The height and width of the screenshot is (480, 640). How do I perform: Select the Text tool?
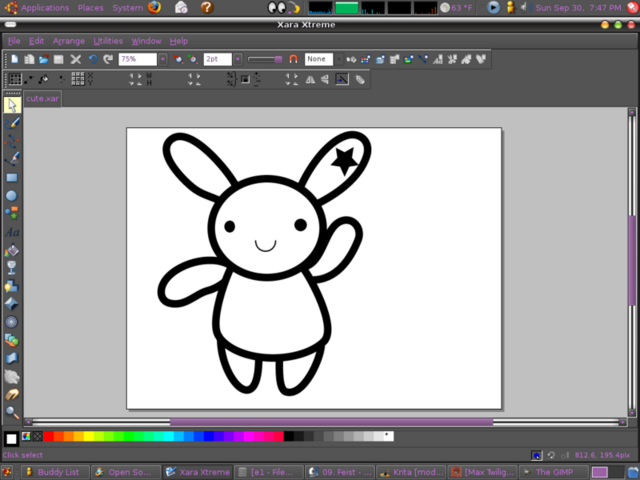[12, 232]
